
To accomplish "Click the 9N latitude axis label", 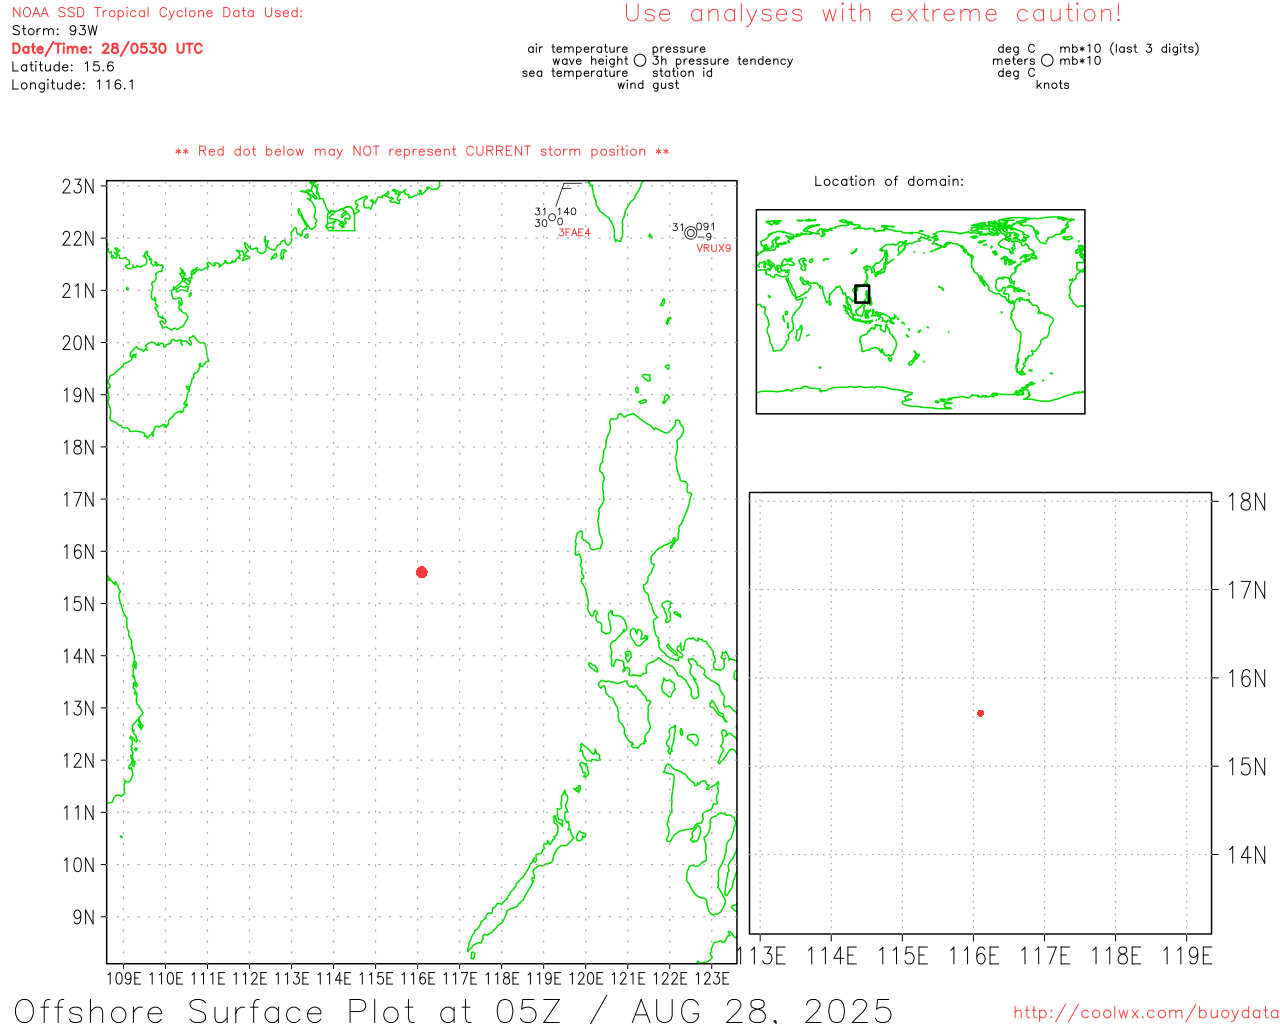I will pyautogui.click(x=84, y=917).
